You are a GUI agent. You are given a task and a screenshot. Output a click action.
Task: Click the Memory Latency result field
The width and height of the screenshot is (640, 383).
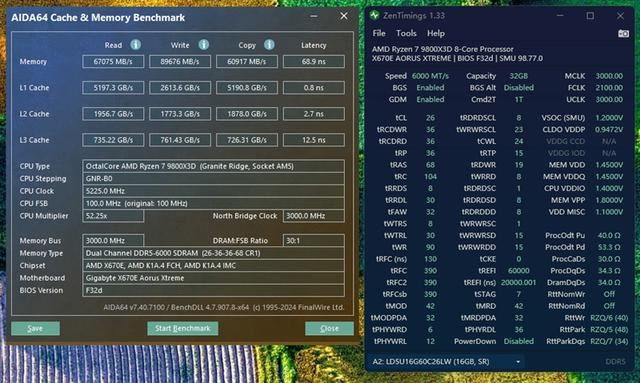pos(313,62)
